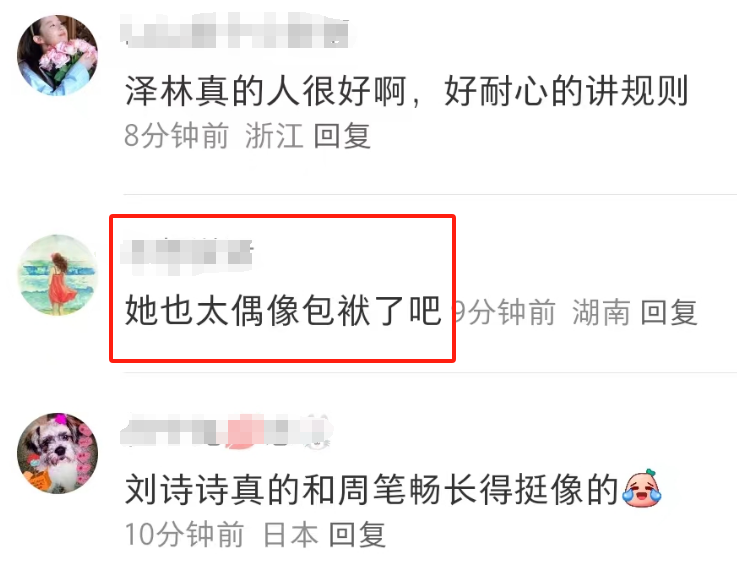Open third commenter's blurred username
737x562 pixels.
(227, 430)
